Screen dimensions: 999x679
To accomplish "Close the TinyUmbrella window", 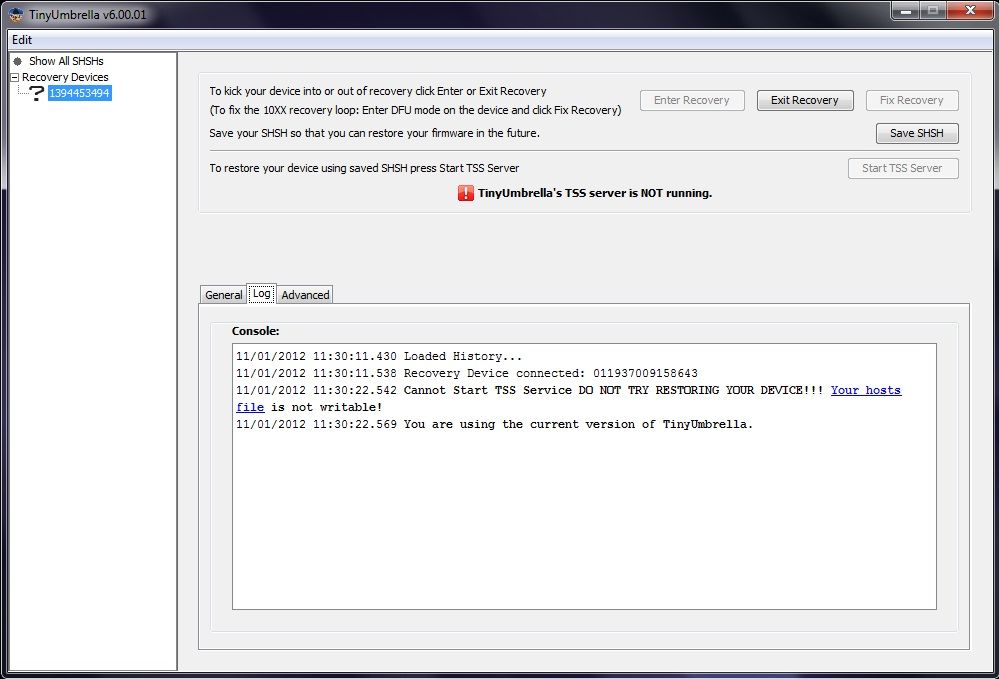I will [x=970, y=11].
